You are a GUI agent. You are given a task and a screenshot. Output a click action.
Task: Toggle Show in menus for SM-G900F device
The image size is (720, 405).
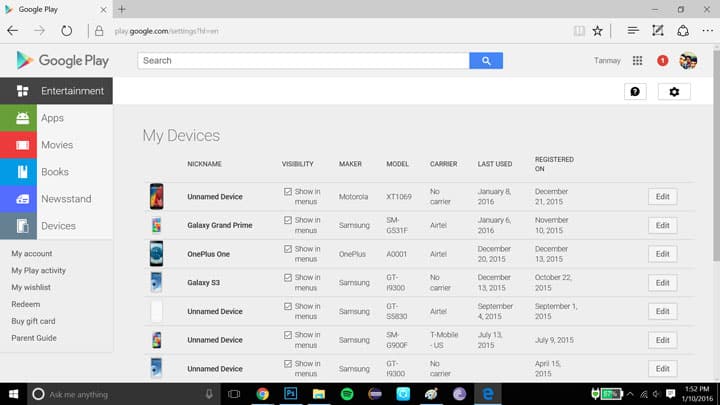point(288,335)
